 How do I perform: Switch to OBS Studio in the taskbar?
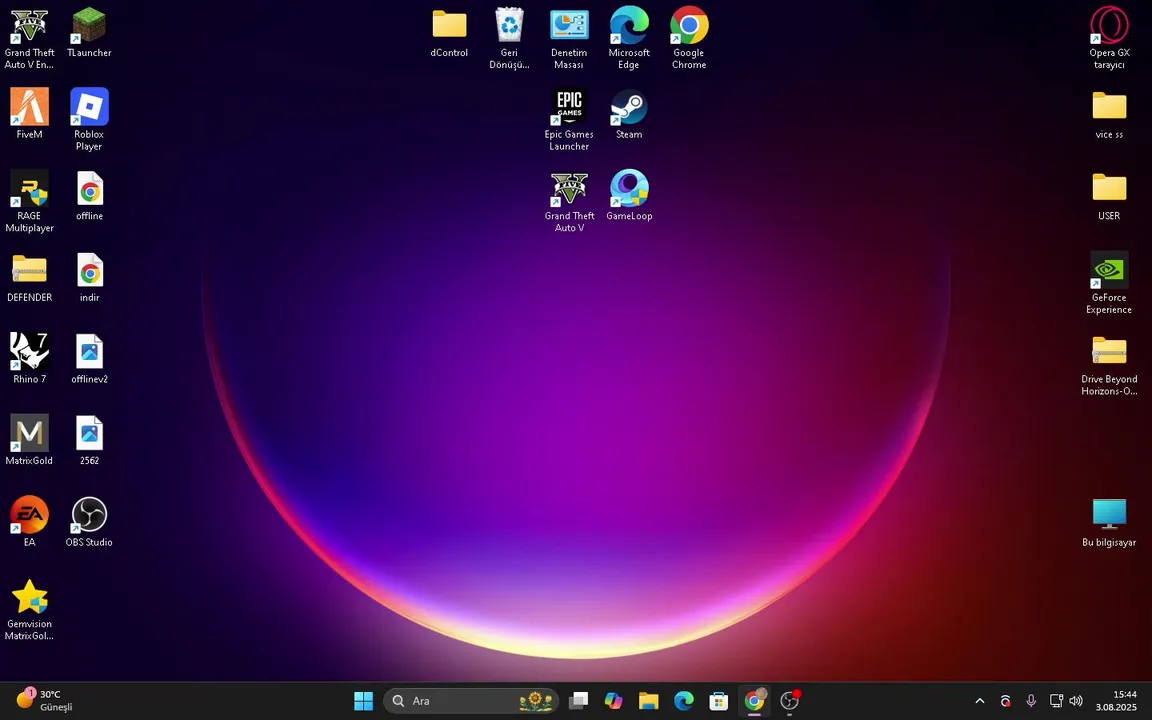tap(790, 701)
